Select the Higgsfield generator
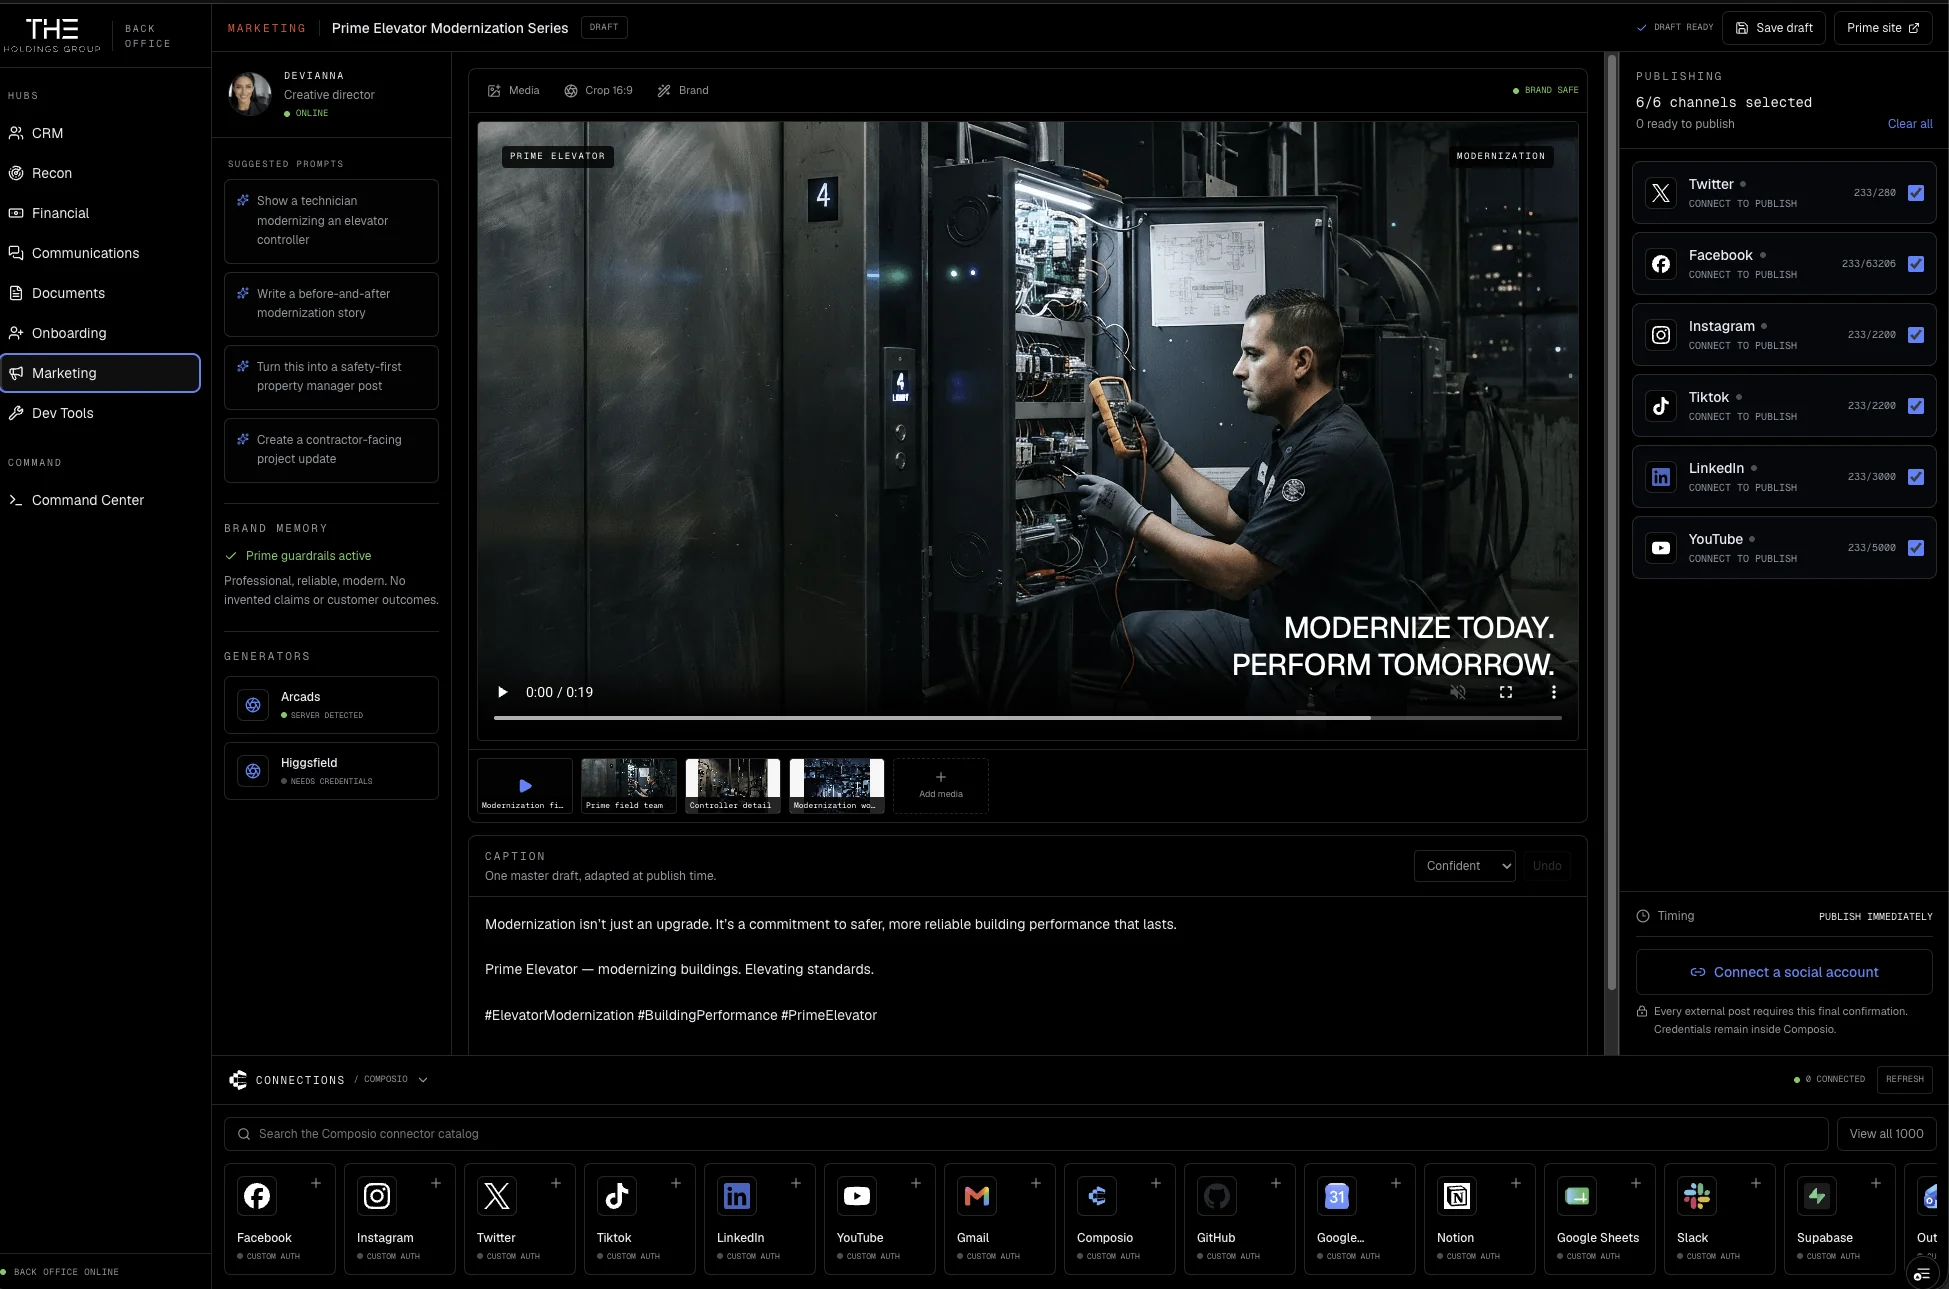The width and height of the screenshot is (1949, 1289). pyautogui.click(x=331, y=771)
